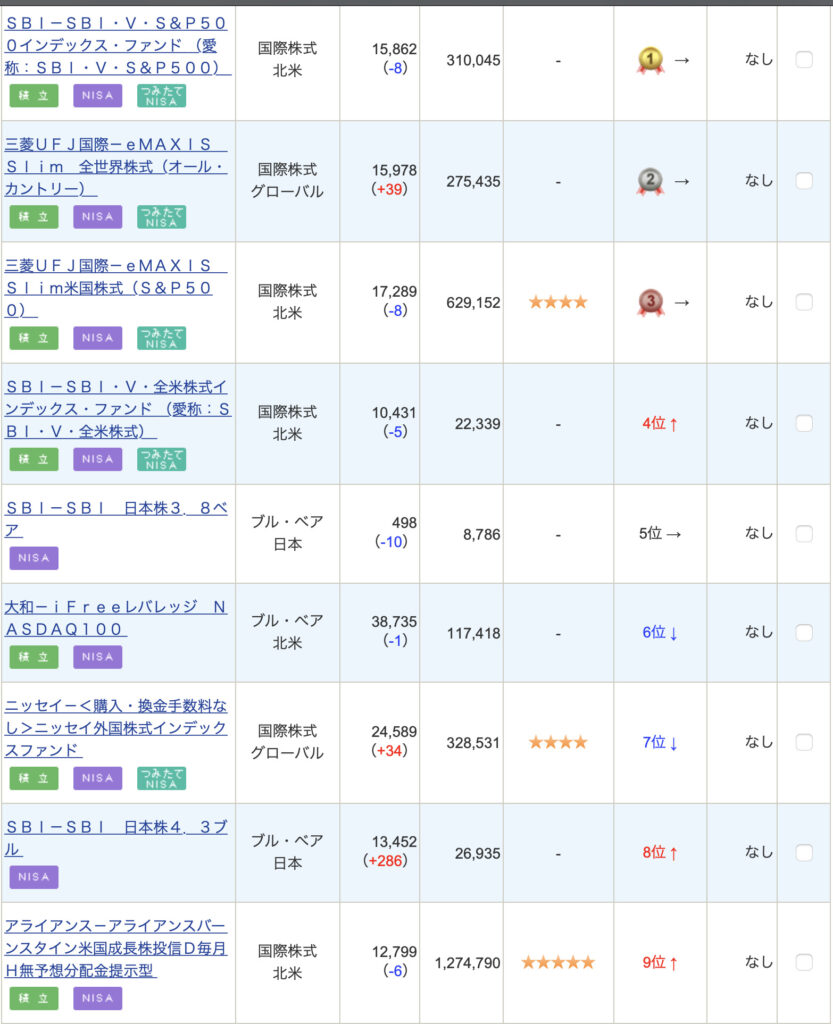Screen dimensions: 833x1024
Task: Click つみたてNISA badge in eMAXIS Slim 米国株式 row
Action: point(161,338)
